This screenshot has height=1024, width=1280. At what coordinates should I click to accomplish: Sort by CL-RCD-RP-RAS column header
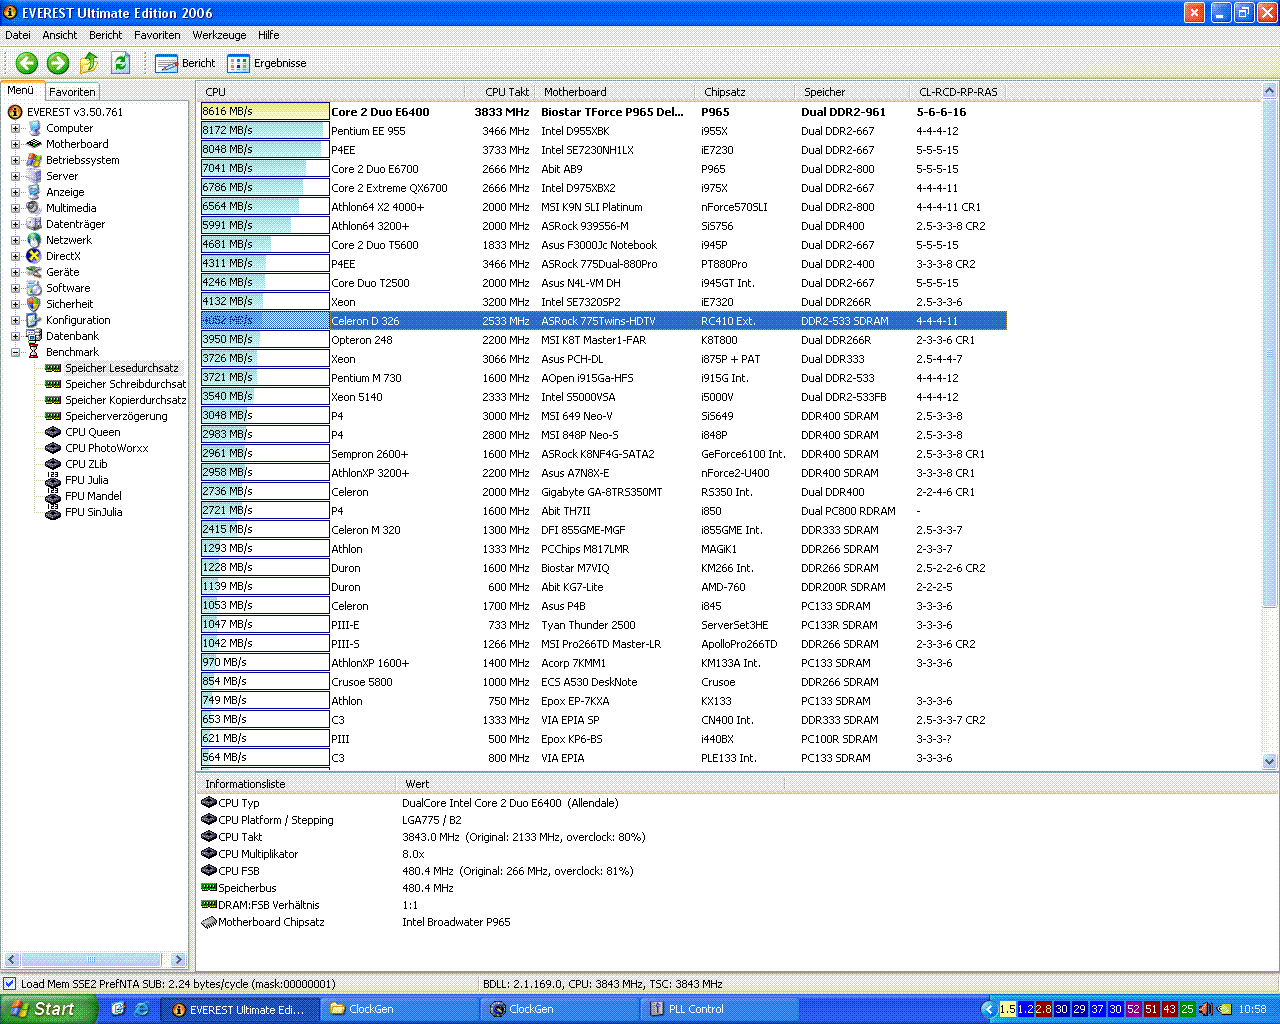(958, 92)
